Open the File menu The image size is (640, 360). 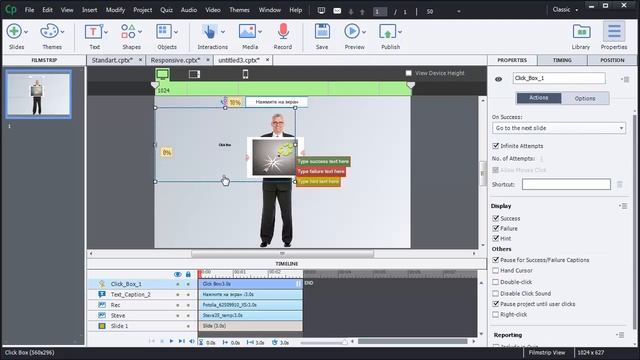pyautogui.click(x=29, y=10)
